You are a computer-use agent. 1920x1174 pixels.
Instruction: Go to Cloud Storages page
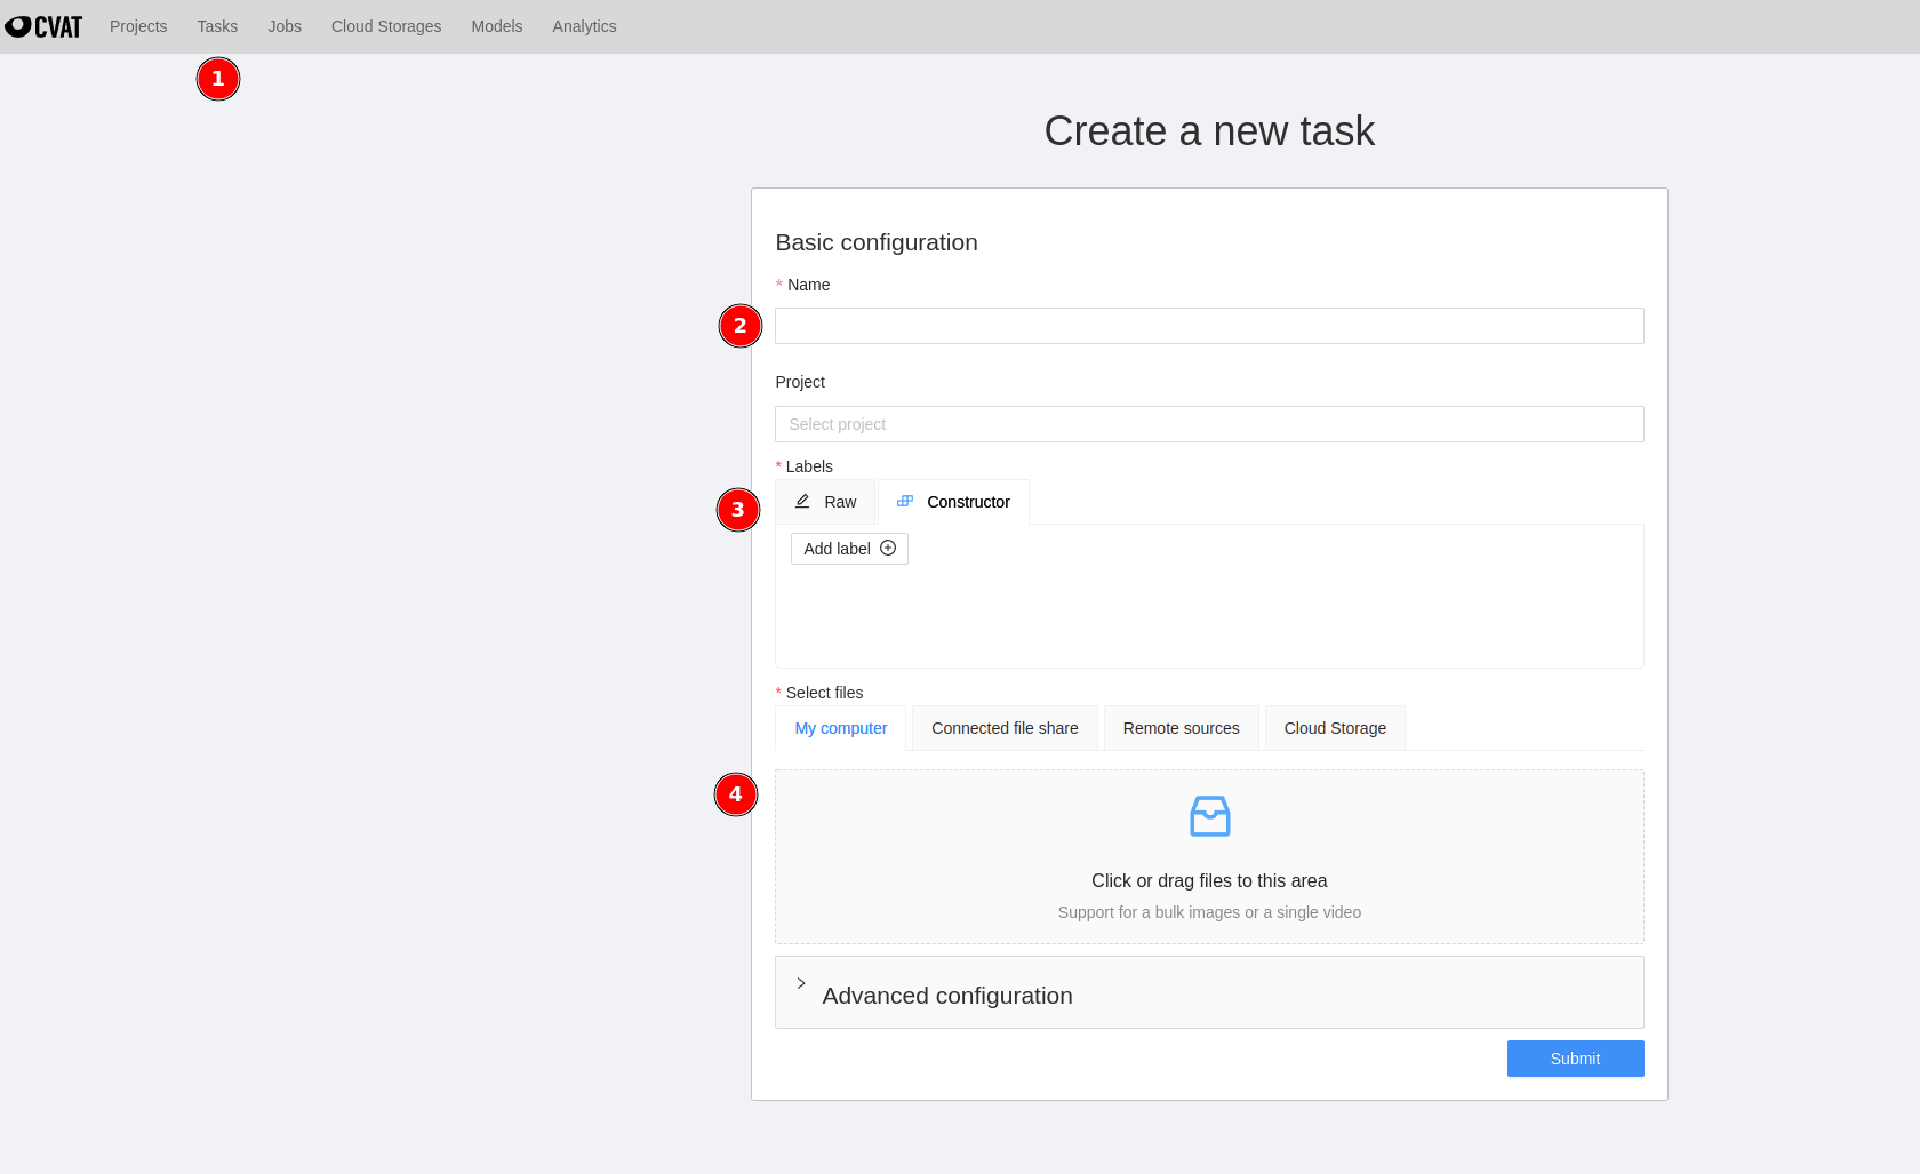[x=386, y=27]
